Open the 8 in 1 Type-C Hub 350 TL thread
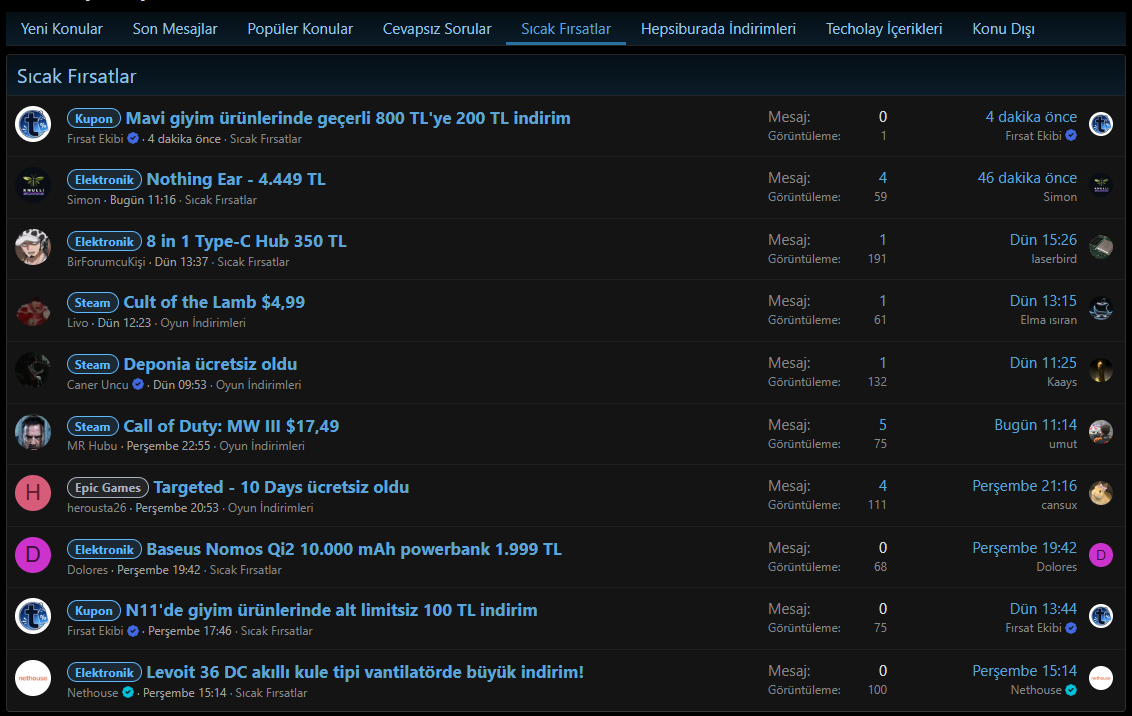This screenshot has height=716, width=1132. pyautogui.click(x=246, y=241)
